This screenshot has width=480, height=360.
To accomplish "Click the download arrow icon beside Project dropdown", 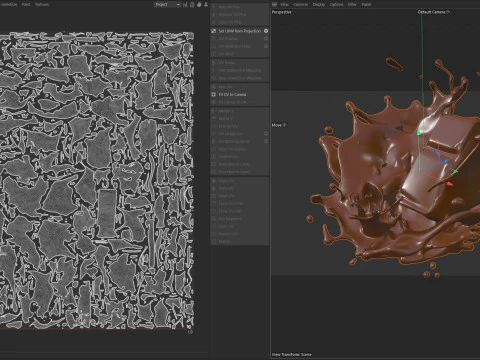I will click(206, 4).
